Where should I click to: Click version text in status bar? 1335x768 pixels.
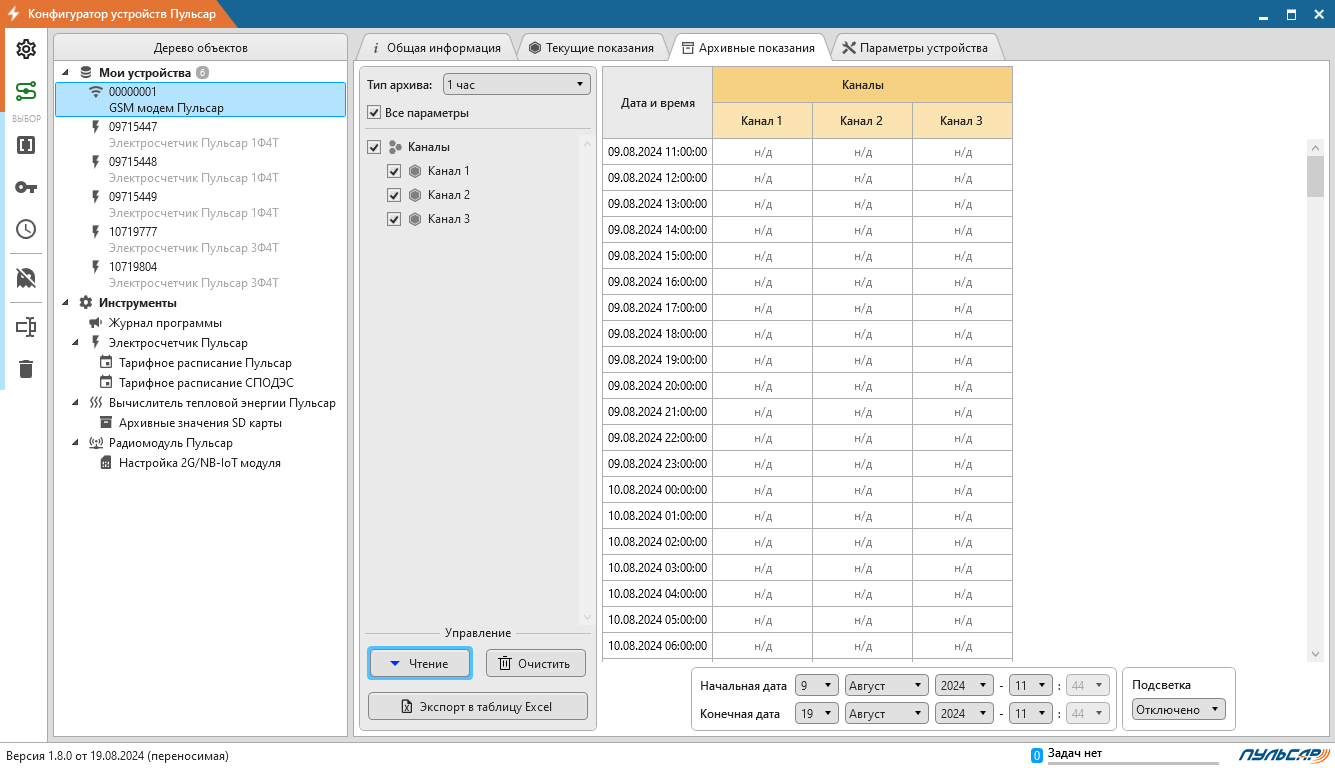click(x=118, y=756)
